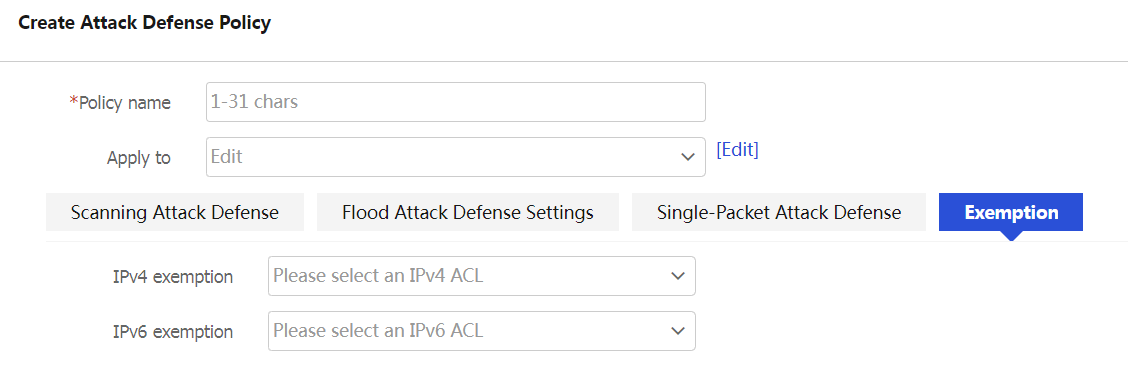This screenshot has height=375, width=1128.
Task: Open the IPv6 ACL selection dropdown
Action: [x=481, y=331]
